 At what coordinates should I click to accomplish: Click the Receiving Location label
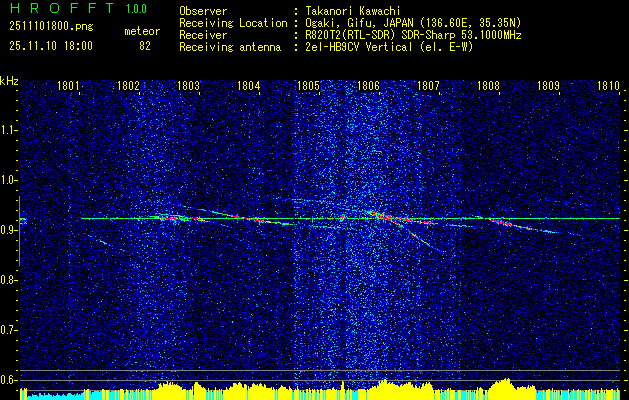(233, 23)
